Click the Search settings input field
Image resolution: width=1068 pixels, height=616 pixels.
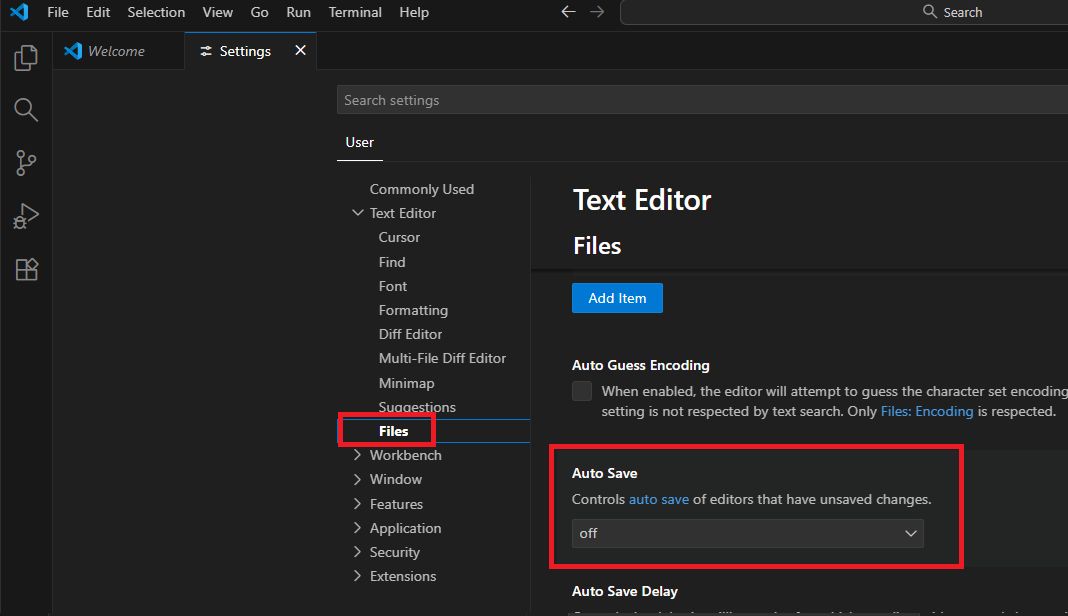pos(702,100)
